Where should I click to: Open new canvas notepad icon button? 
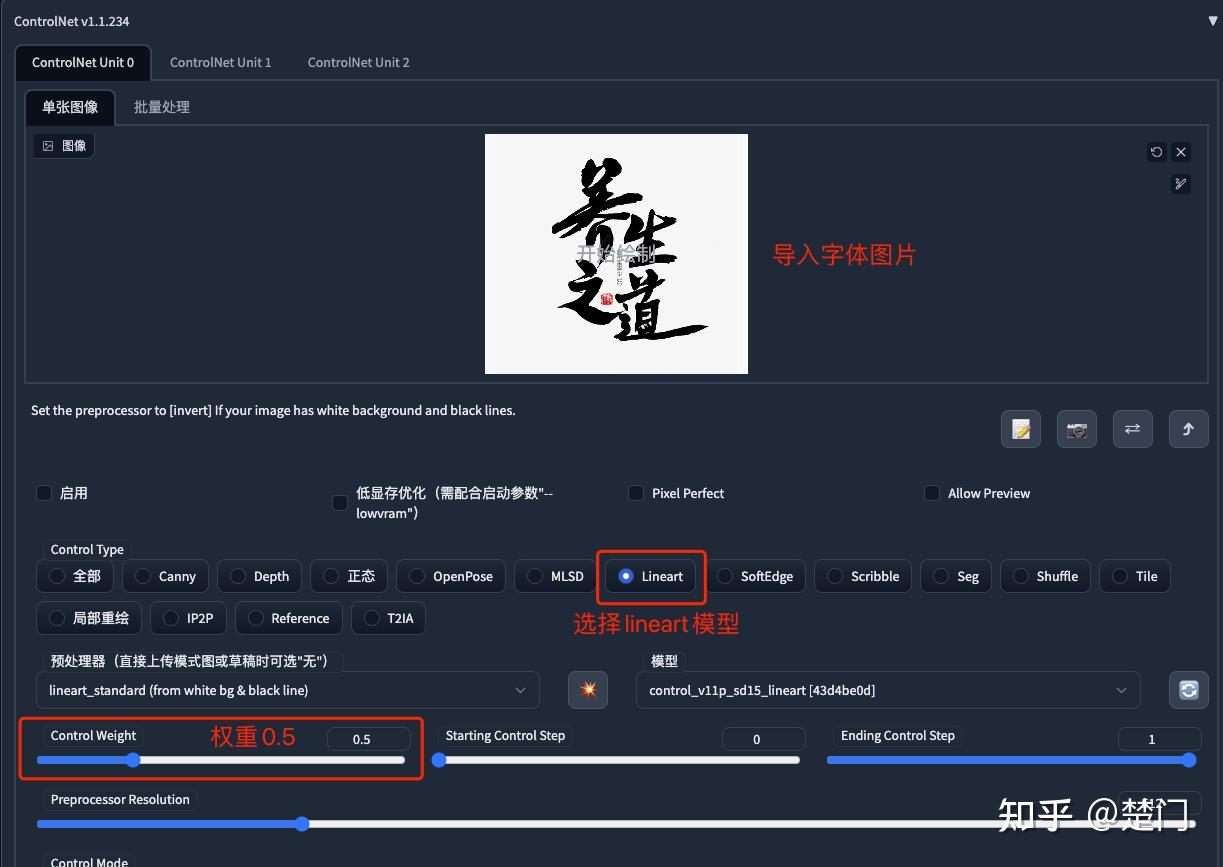1021,429
